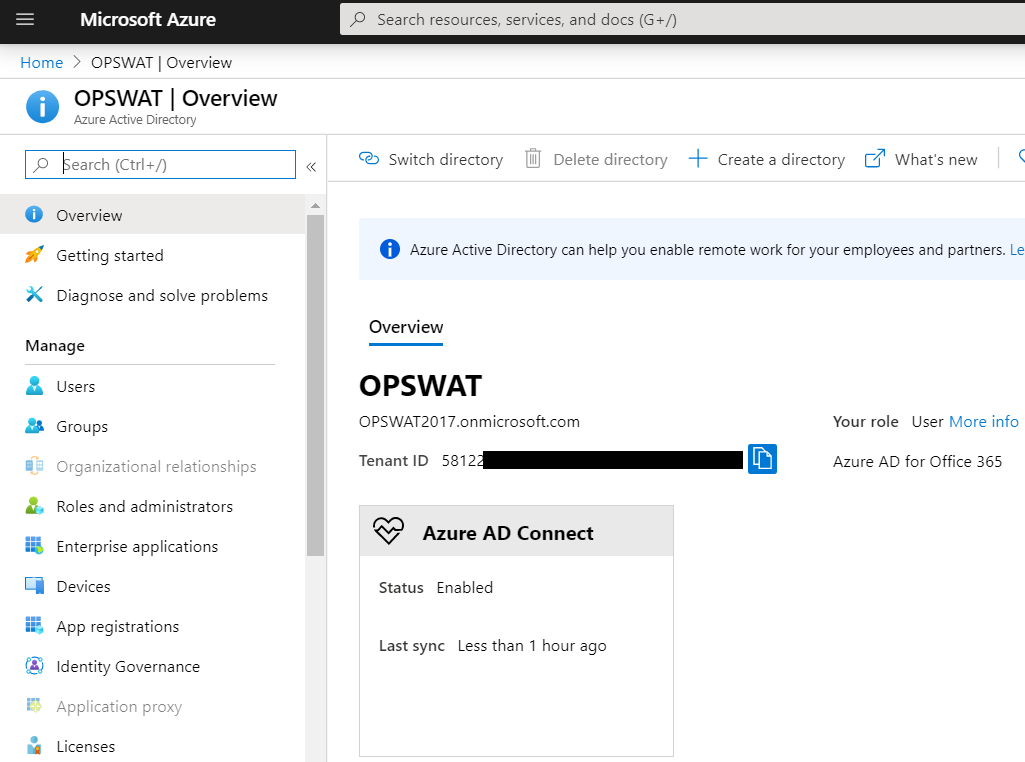The height and width of the screenshot is (762, 1025).
Task: Click the trash can Delete directory icon
Action: [x=533, y=158]
